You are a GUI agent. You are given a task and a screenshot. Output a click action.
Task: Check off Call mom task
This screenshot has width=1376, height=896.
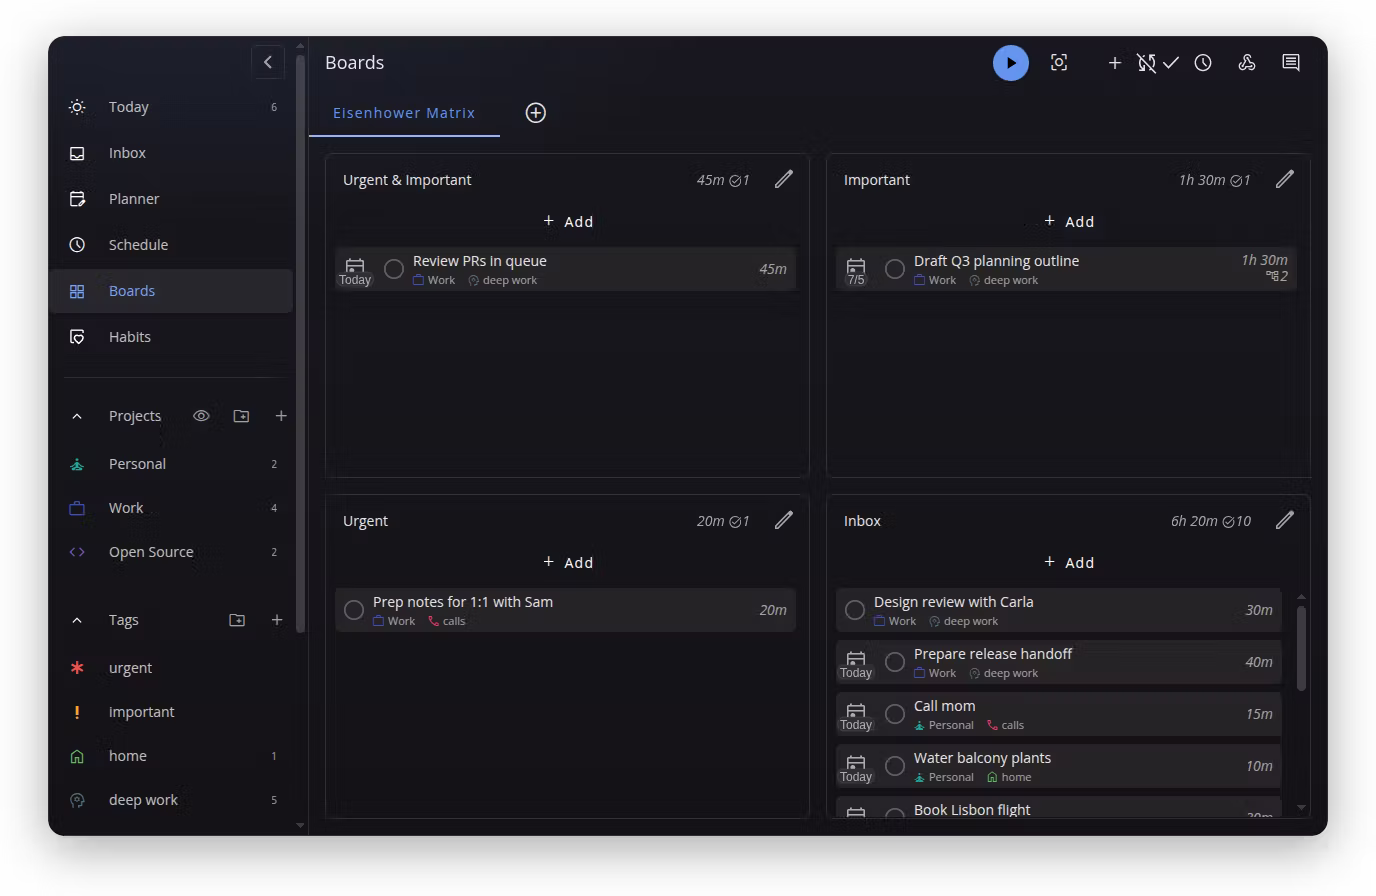tap(895, 714)
